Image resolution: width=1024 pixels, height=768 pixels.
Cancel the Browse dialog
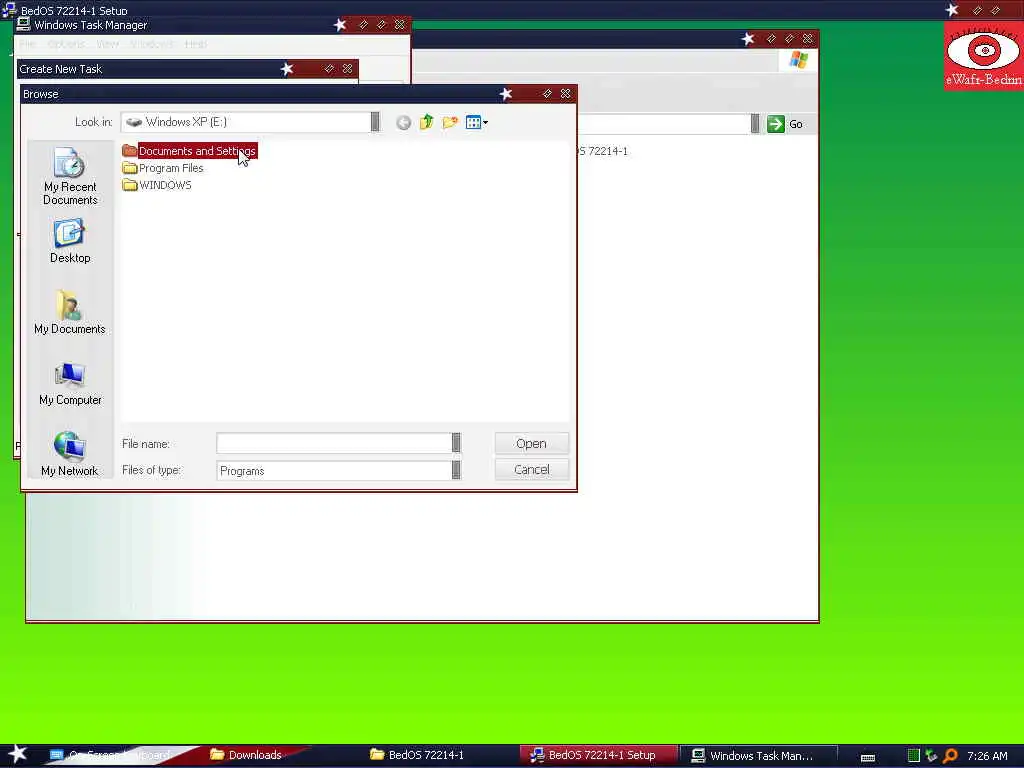click(532, 470)
